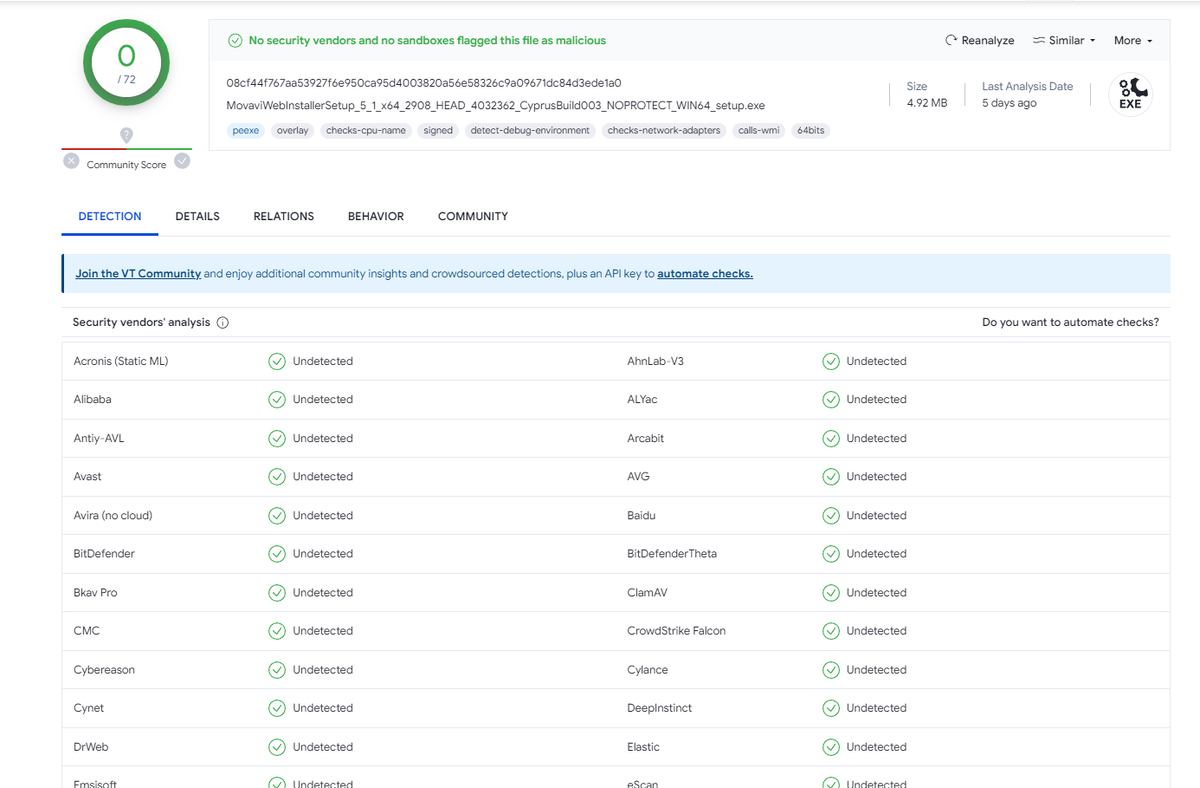
Task: Click the checkmark icon in the no-vendors-flagged banner
Action: [x=235, y=40]
